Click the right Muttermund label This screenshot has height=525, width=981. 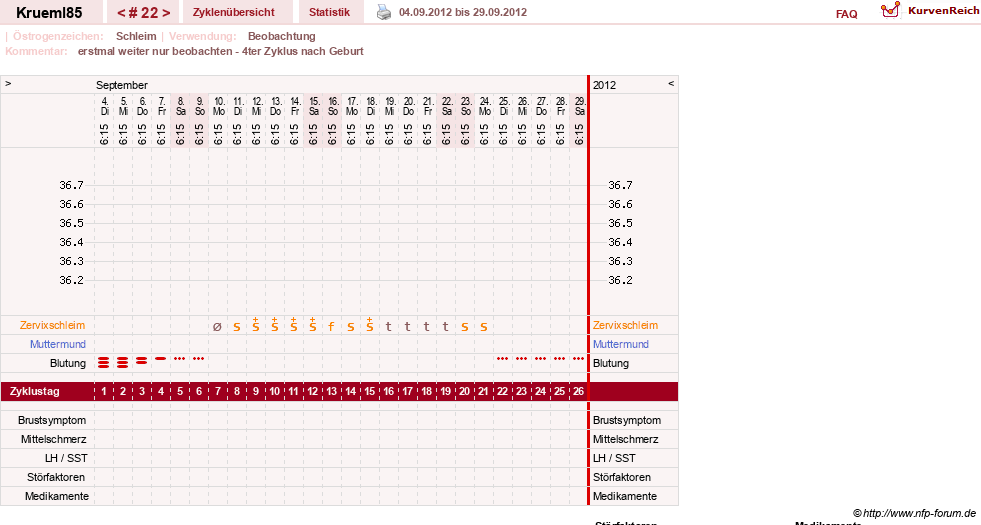tap(621, 344)
